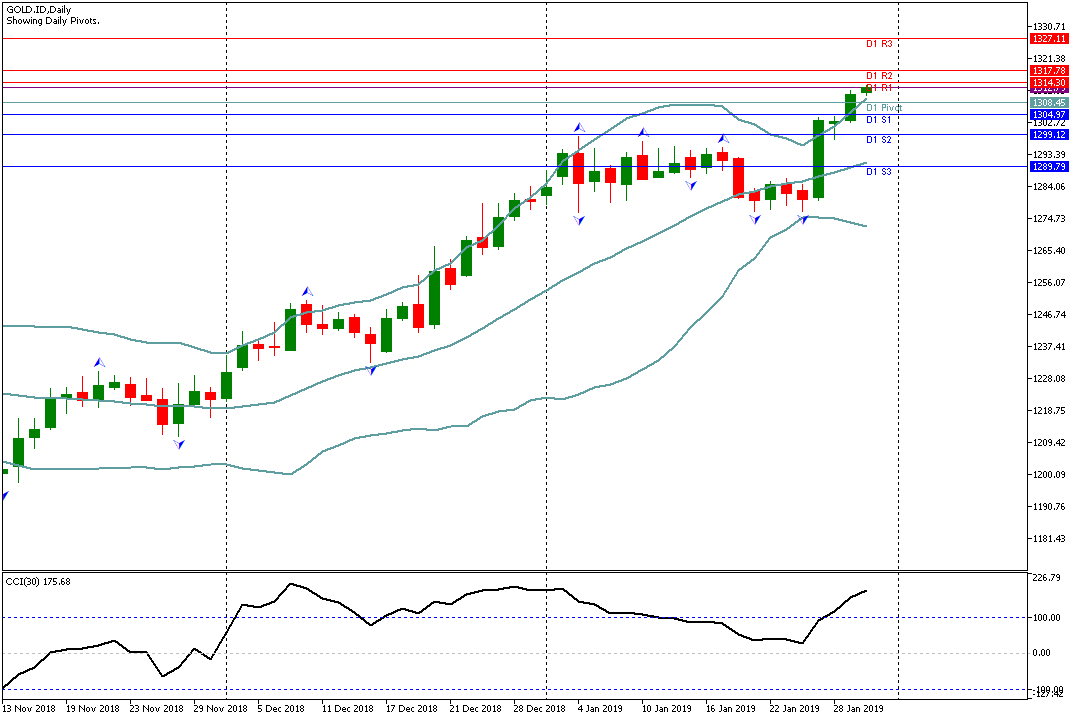Click the red 1327.11 price tag
This screenshot has height=720, width=1080.
(1049, 39)
